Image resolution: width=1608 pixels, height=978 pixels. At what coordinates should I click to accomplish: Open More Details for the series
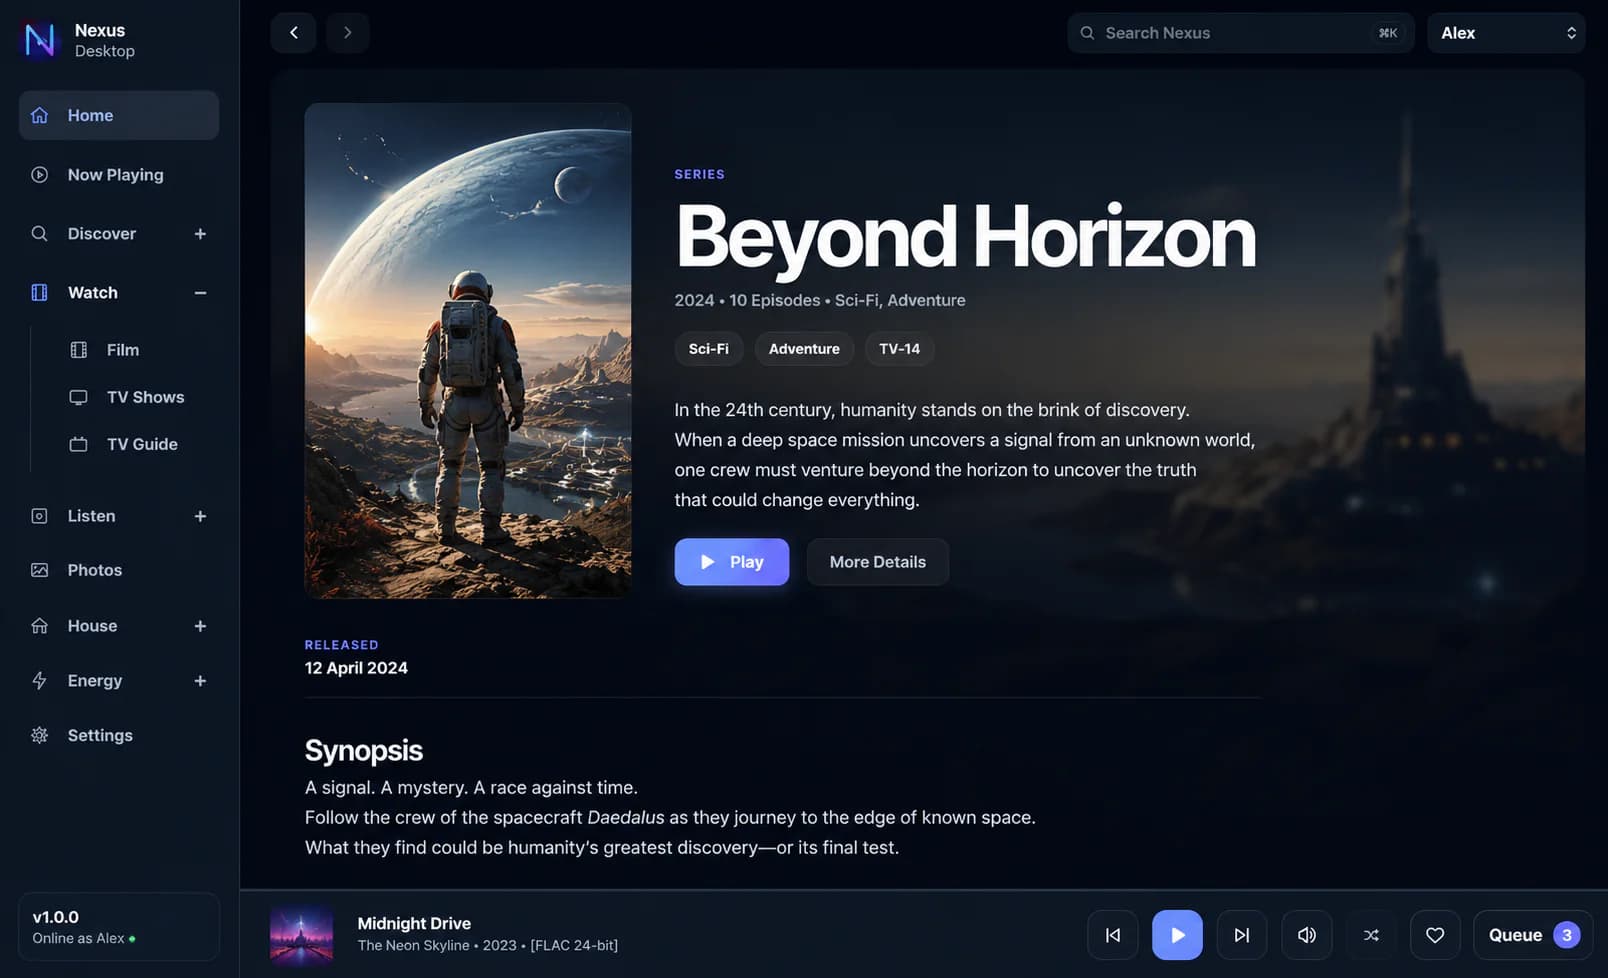click(x=878, y=562)
